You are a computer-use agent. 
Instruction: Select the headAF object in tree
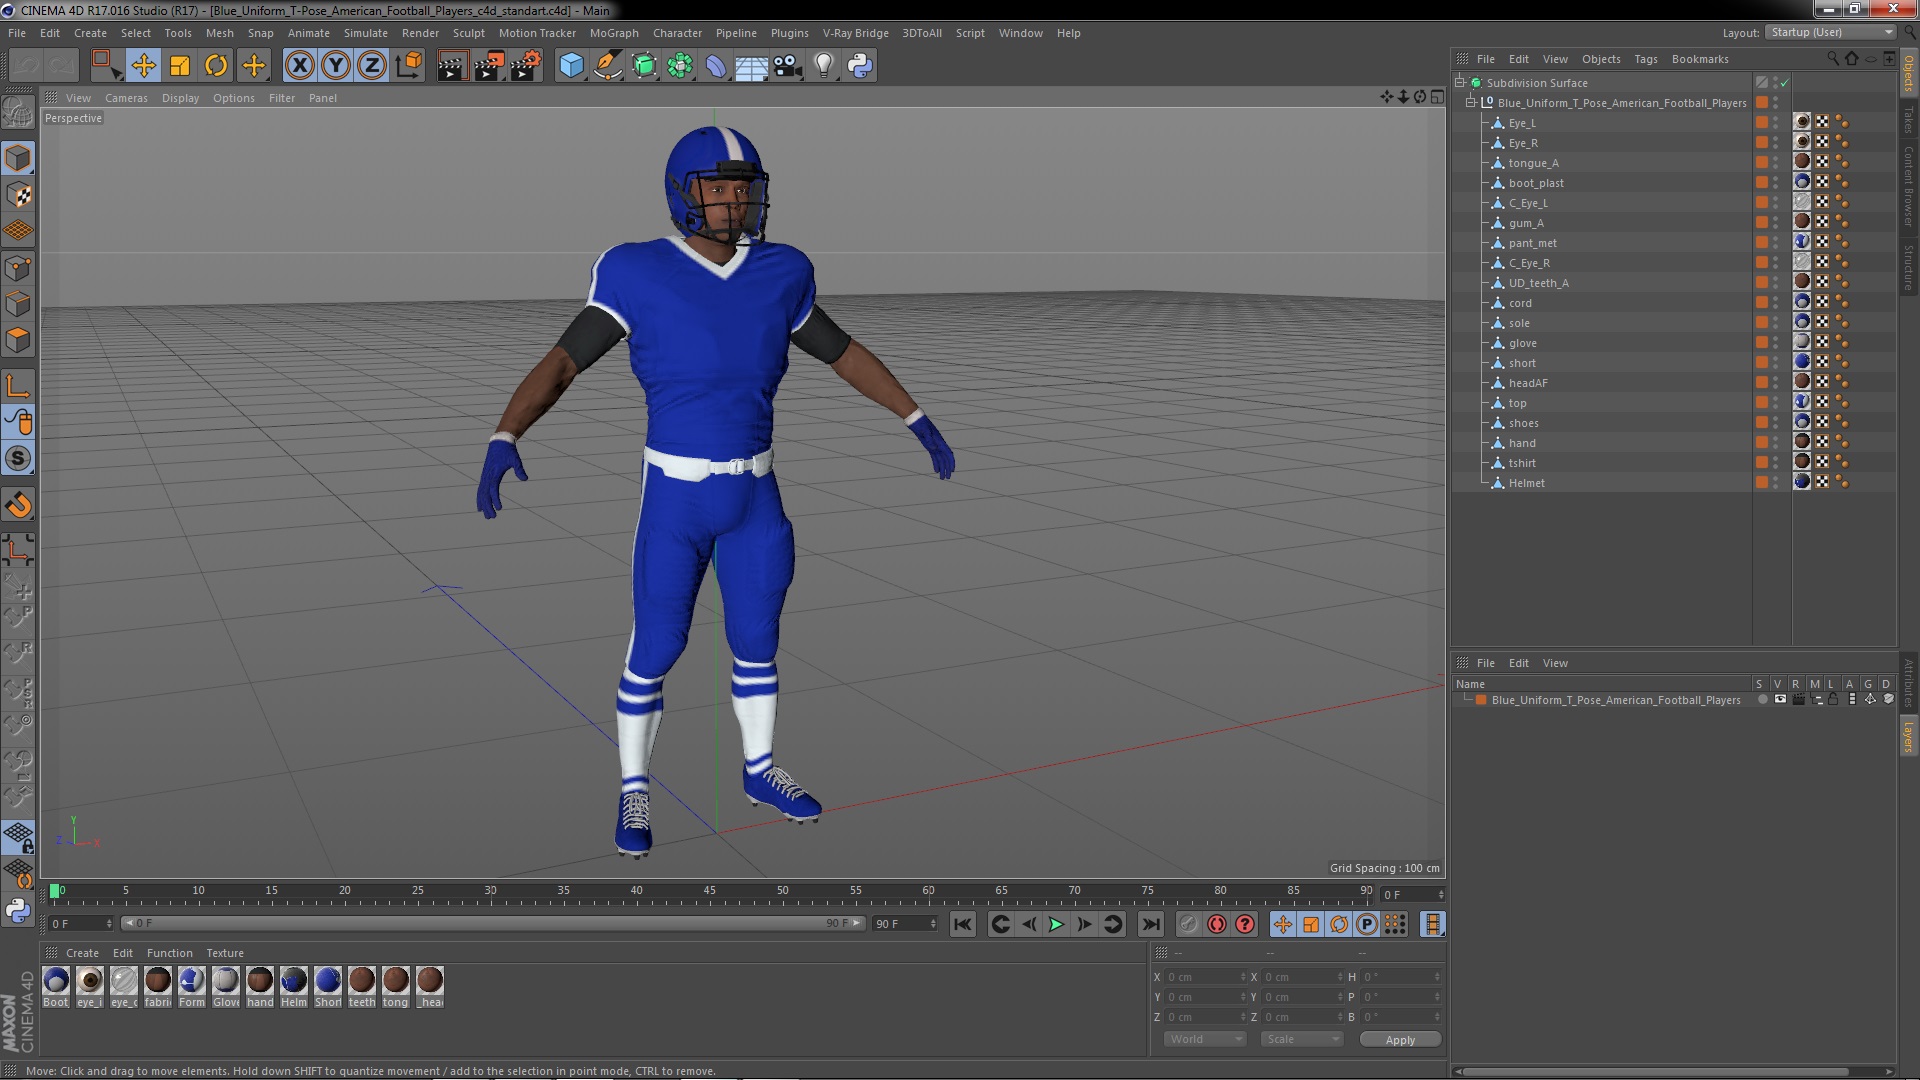pos(1528,383)
